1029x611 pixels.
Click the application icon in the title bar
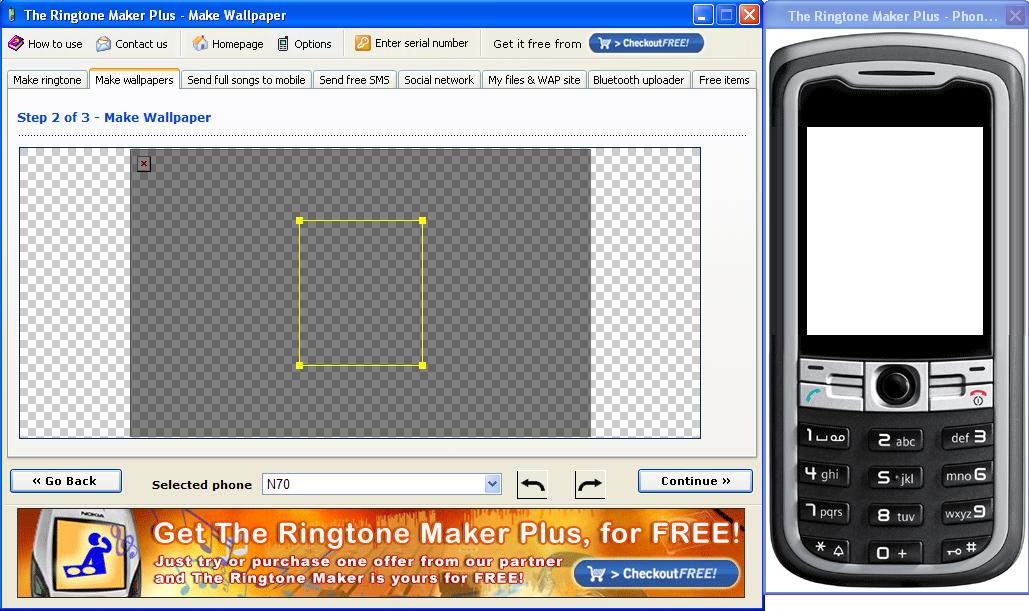click(11, 14)
